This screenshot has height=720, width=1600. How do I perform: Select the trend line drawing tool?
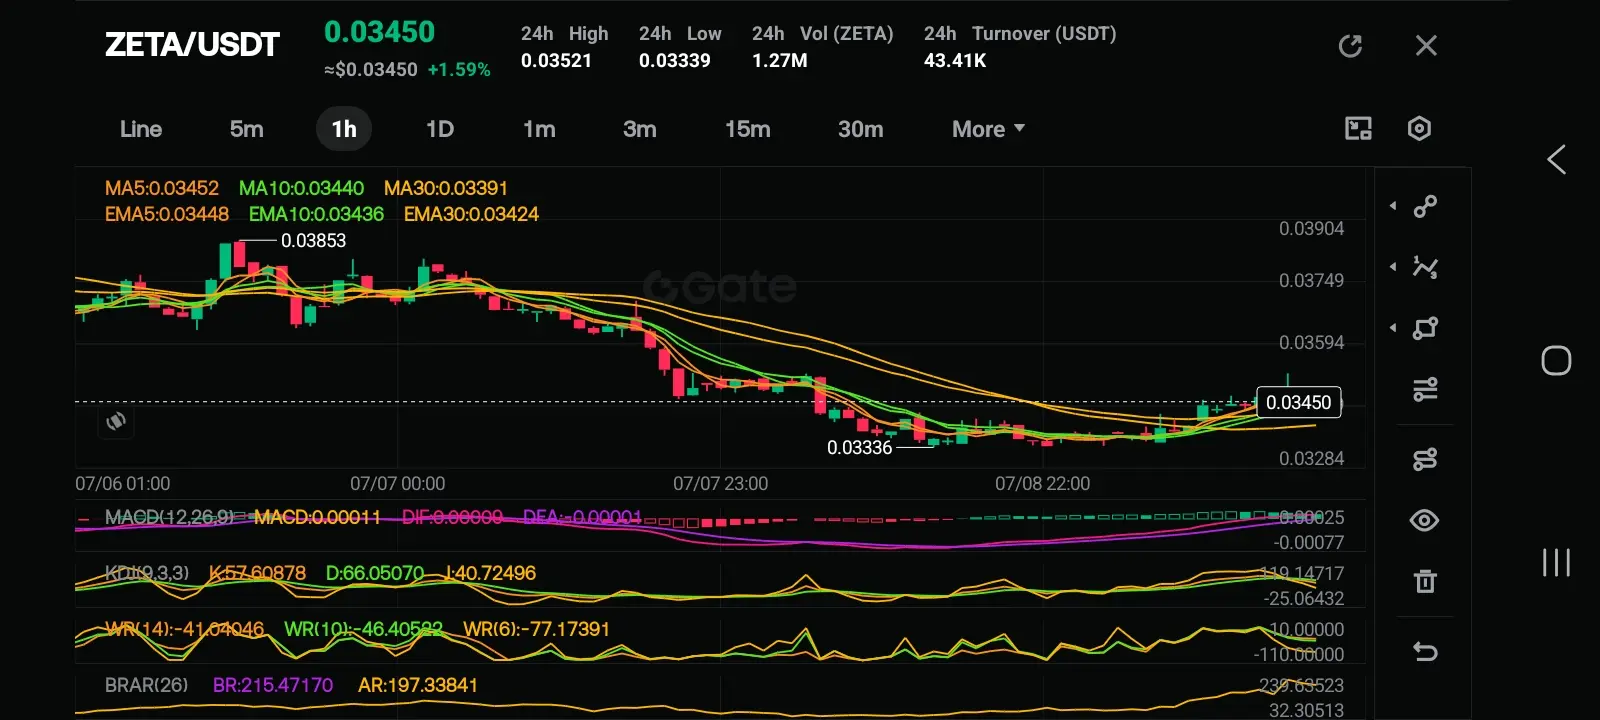click(1425, 206)
